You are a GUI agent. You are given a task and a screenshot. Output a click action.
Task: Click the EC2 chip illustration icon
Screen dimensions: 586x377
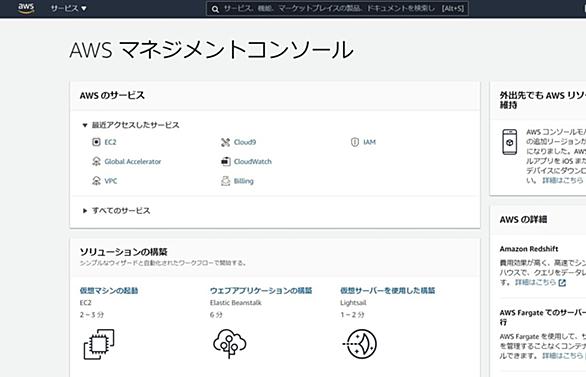pos(99,344)
